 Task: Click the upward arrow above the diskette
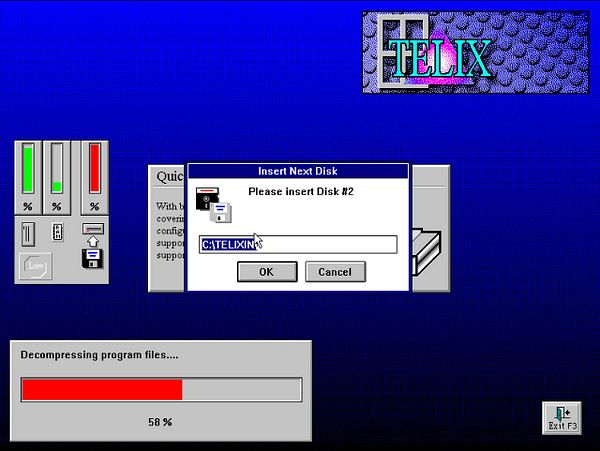[x=93, y=241]
